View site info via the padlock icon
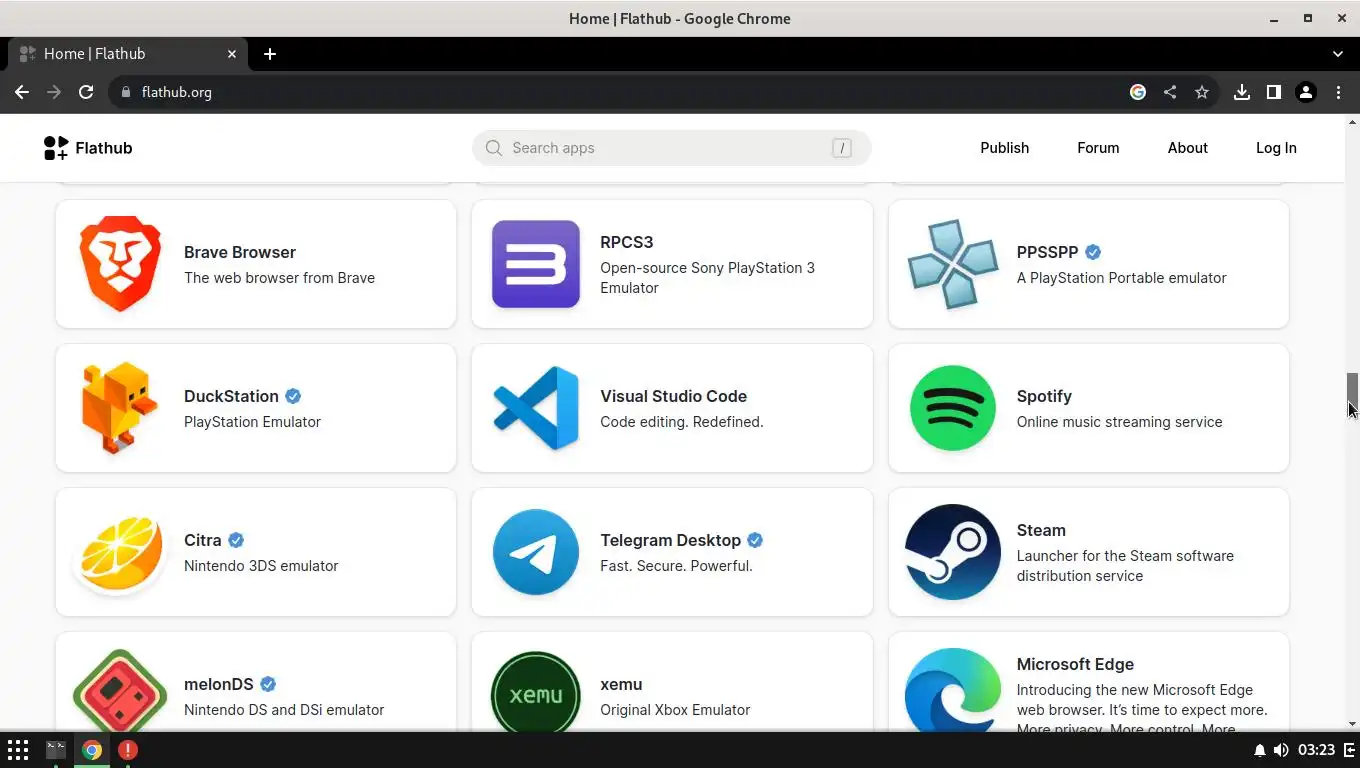 pyautogui.click(x=125, y=92)
